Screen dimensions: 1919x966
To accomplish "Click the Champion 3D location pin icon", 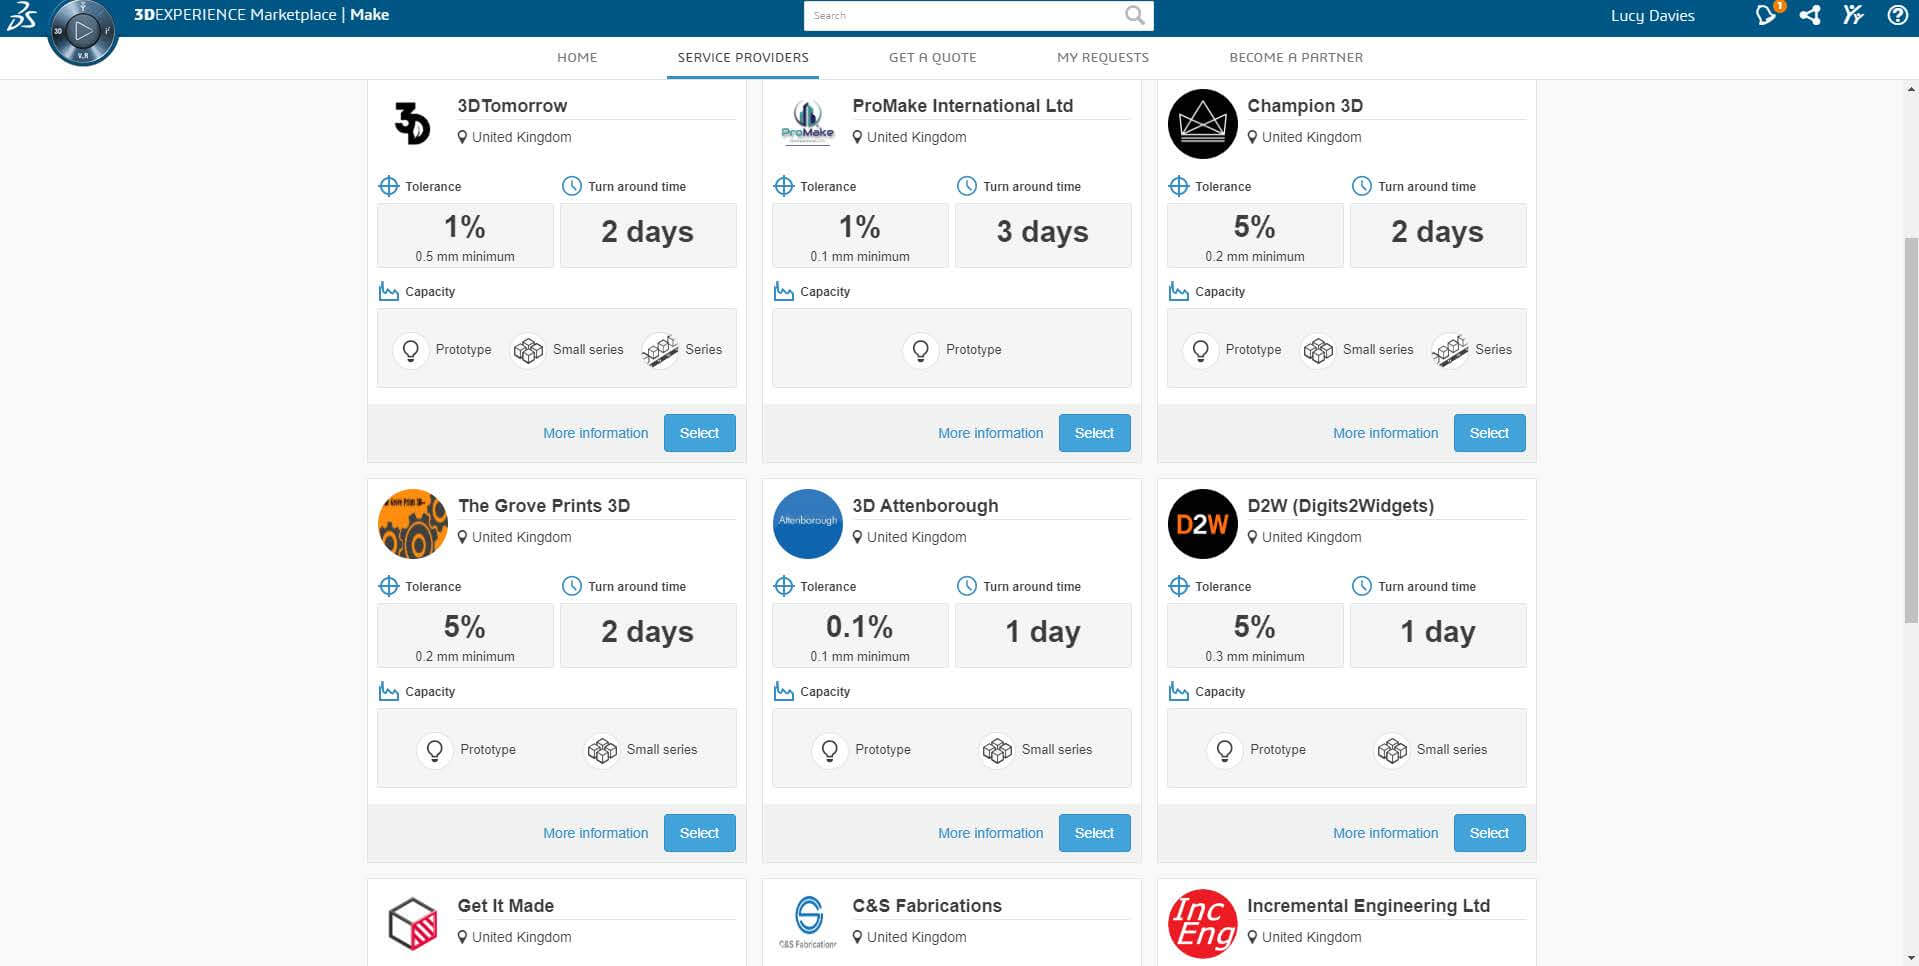I will (1253, 137).
